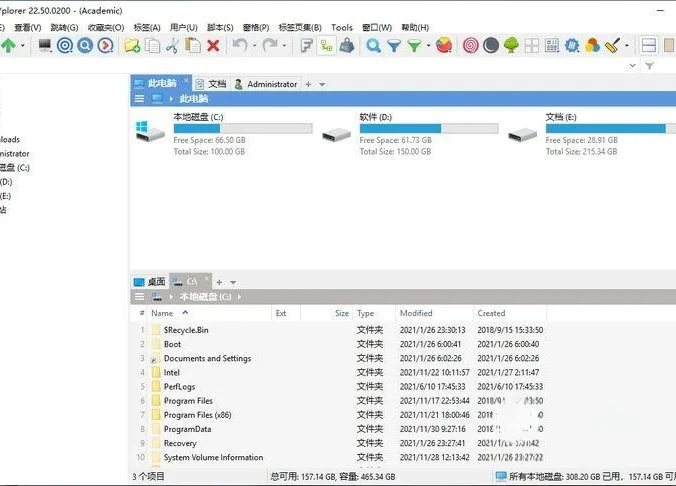676x486 pixels.
Task: Click 此电脑 in top address bar
Action: tap(194, 99)
